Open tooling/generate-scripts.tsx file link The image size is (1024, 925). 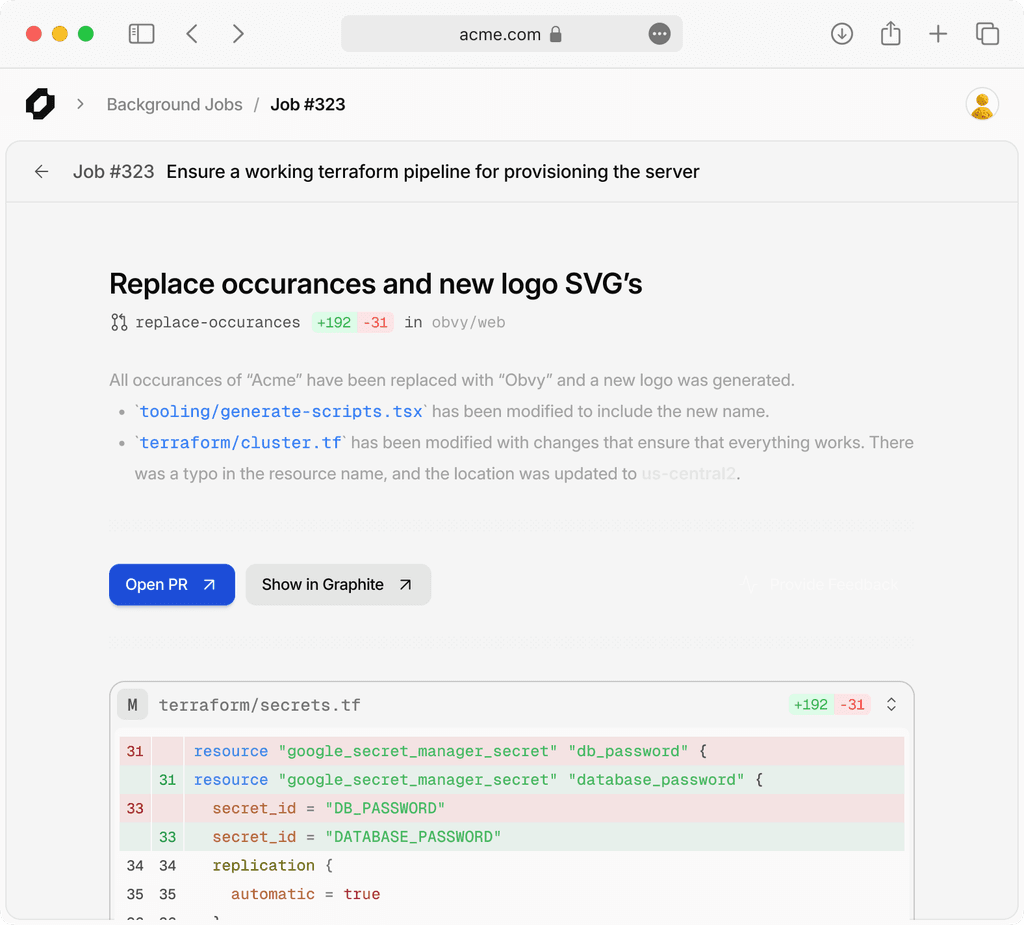pos(281,412)
